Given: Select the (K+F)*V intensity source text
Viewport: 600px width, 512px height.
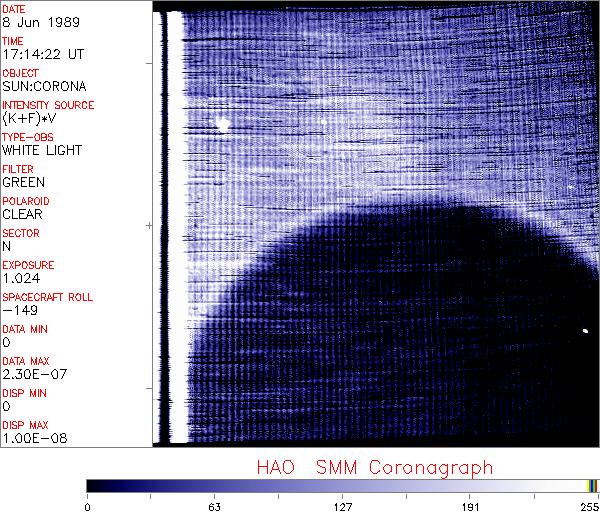Looking at the screenshot, I should click(28, 118).
